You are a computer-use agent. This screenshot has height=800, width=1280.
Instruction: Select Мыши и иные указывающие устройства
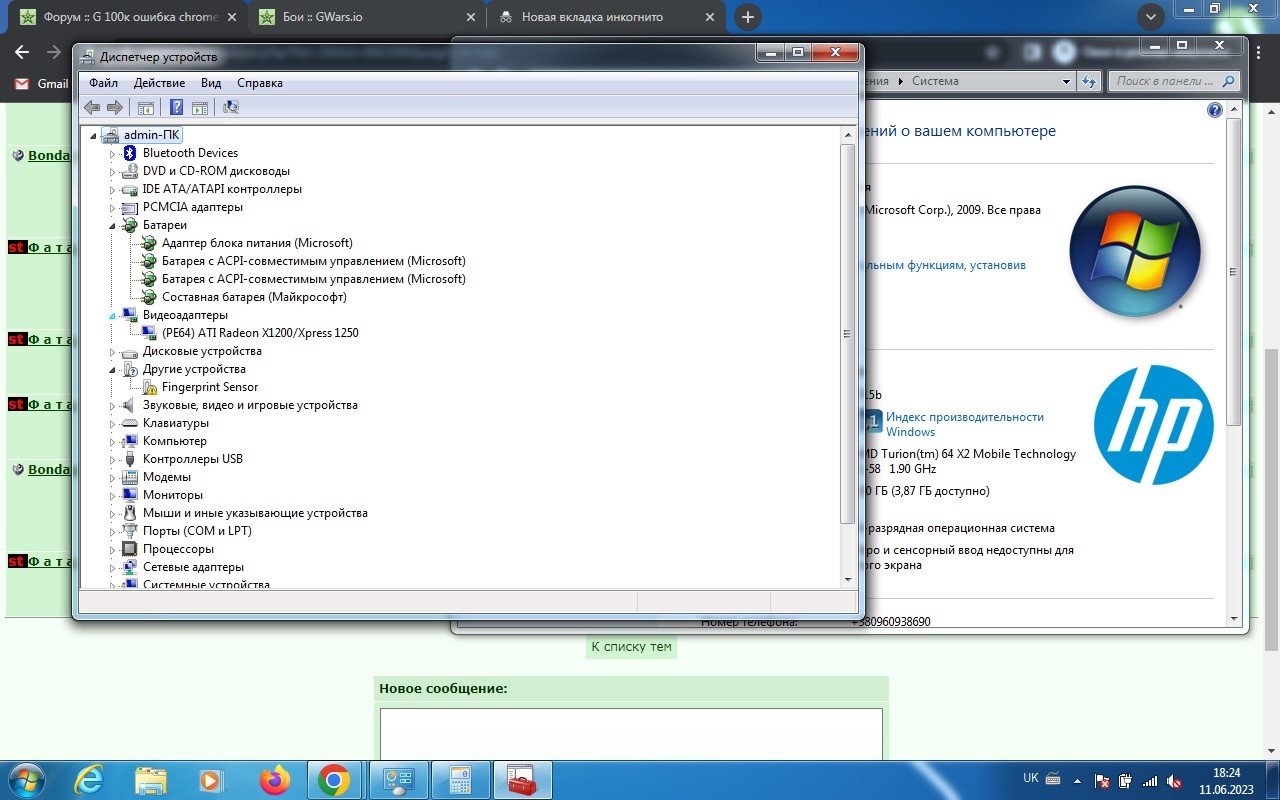pyautogui.click(x=255, y=513)
